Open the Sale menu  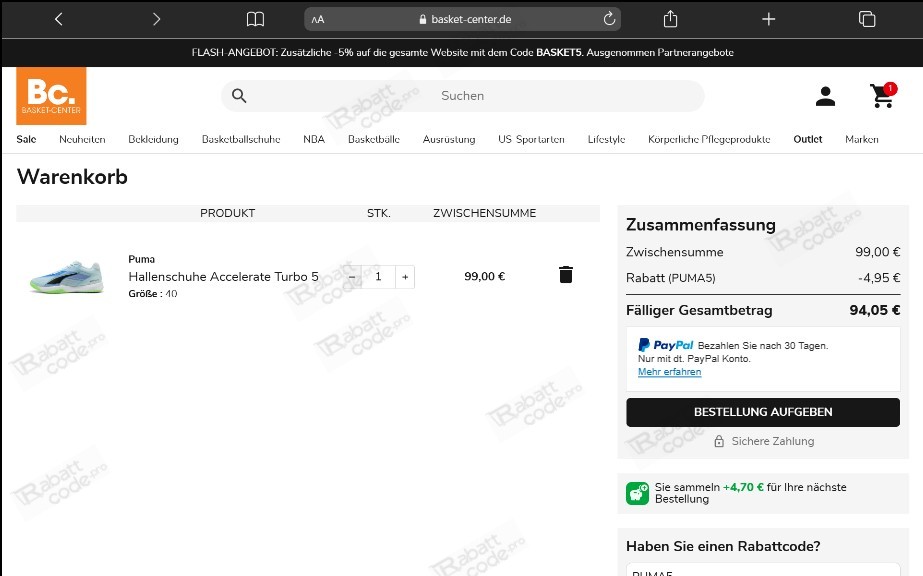point(26,139)
